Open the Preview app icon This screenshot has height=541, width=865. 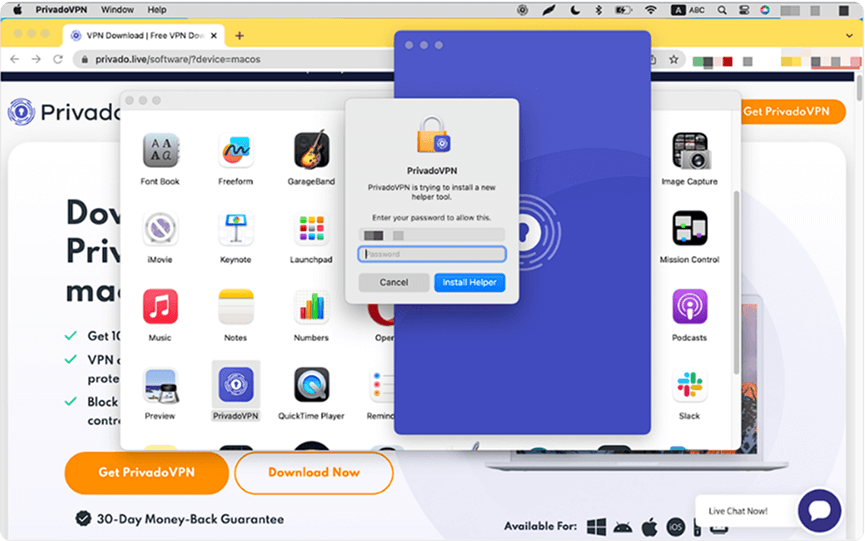coord(160,384)
